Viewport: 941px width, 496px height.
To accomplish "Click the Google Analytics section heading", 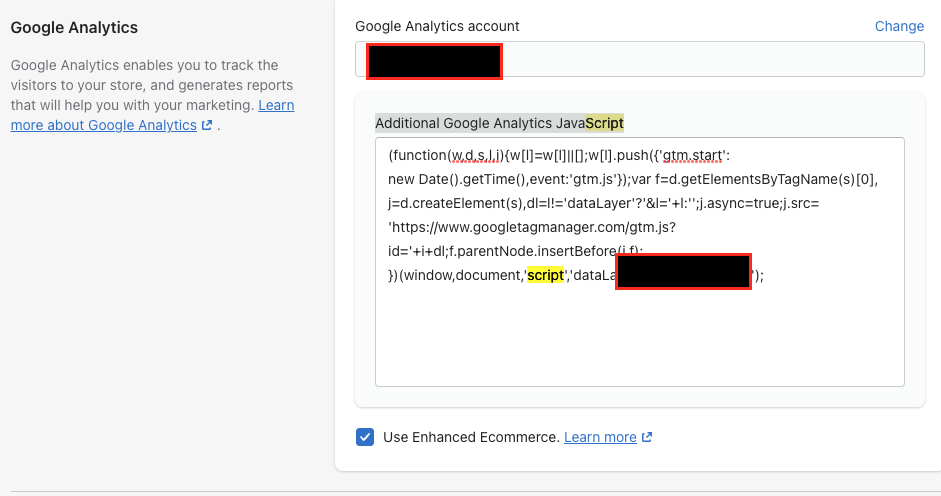I will tap(74, 27).
